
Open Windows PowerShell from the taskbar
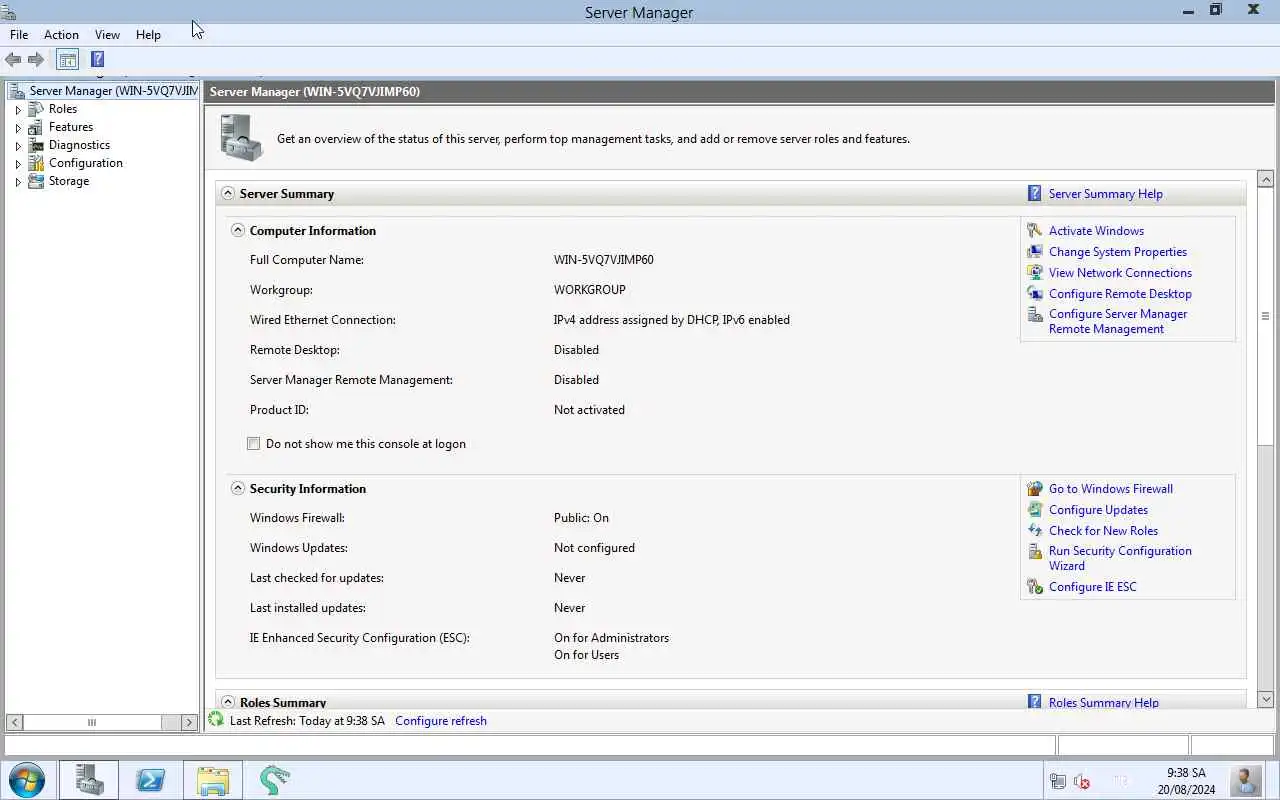click(151, 780)
